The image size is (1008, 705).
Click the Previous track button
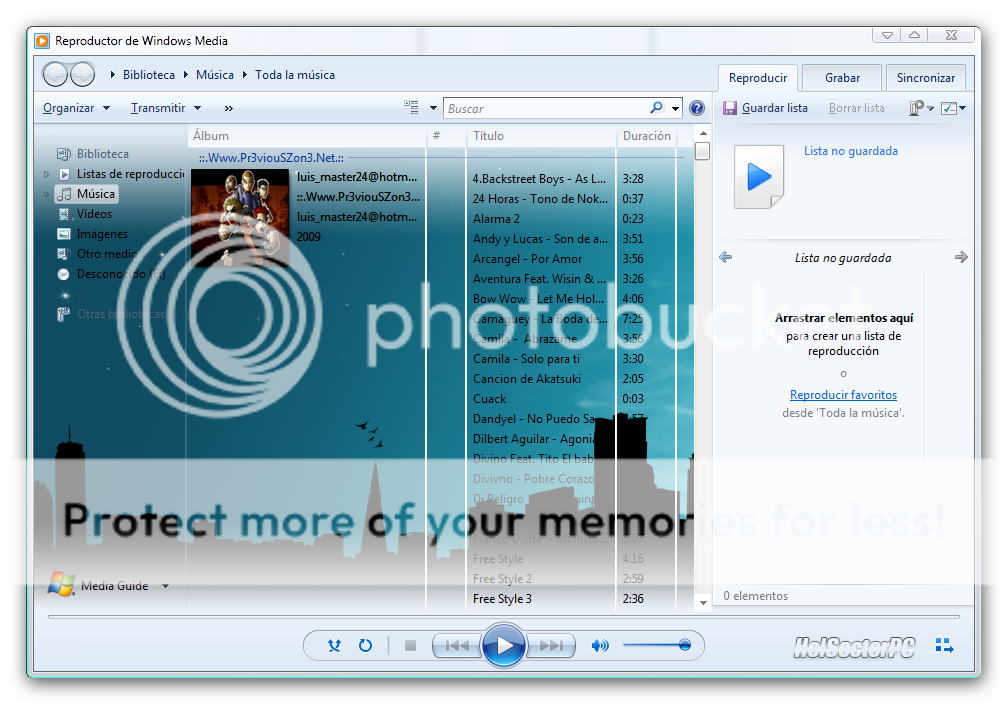click(457, 646)
